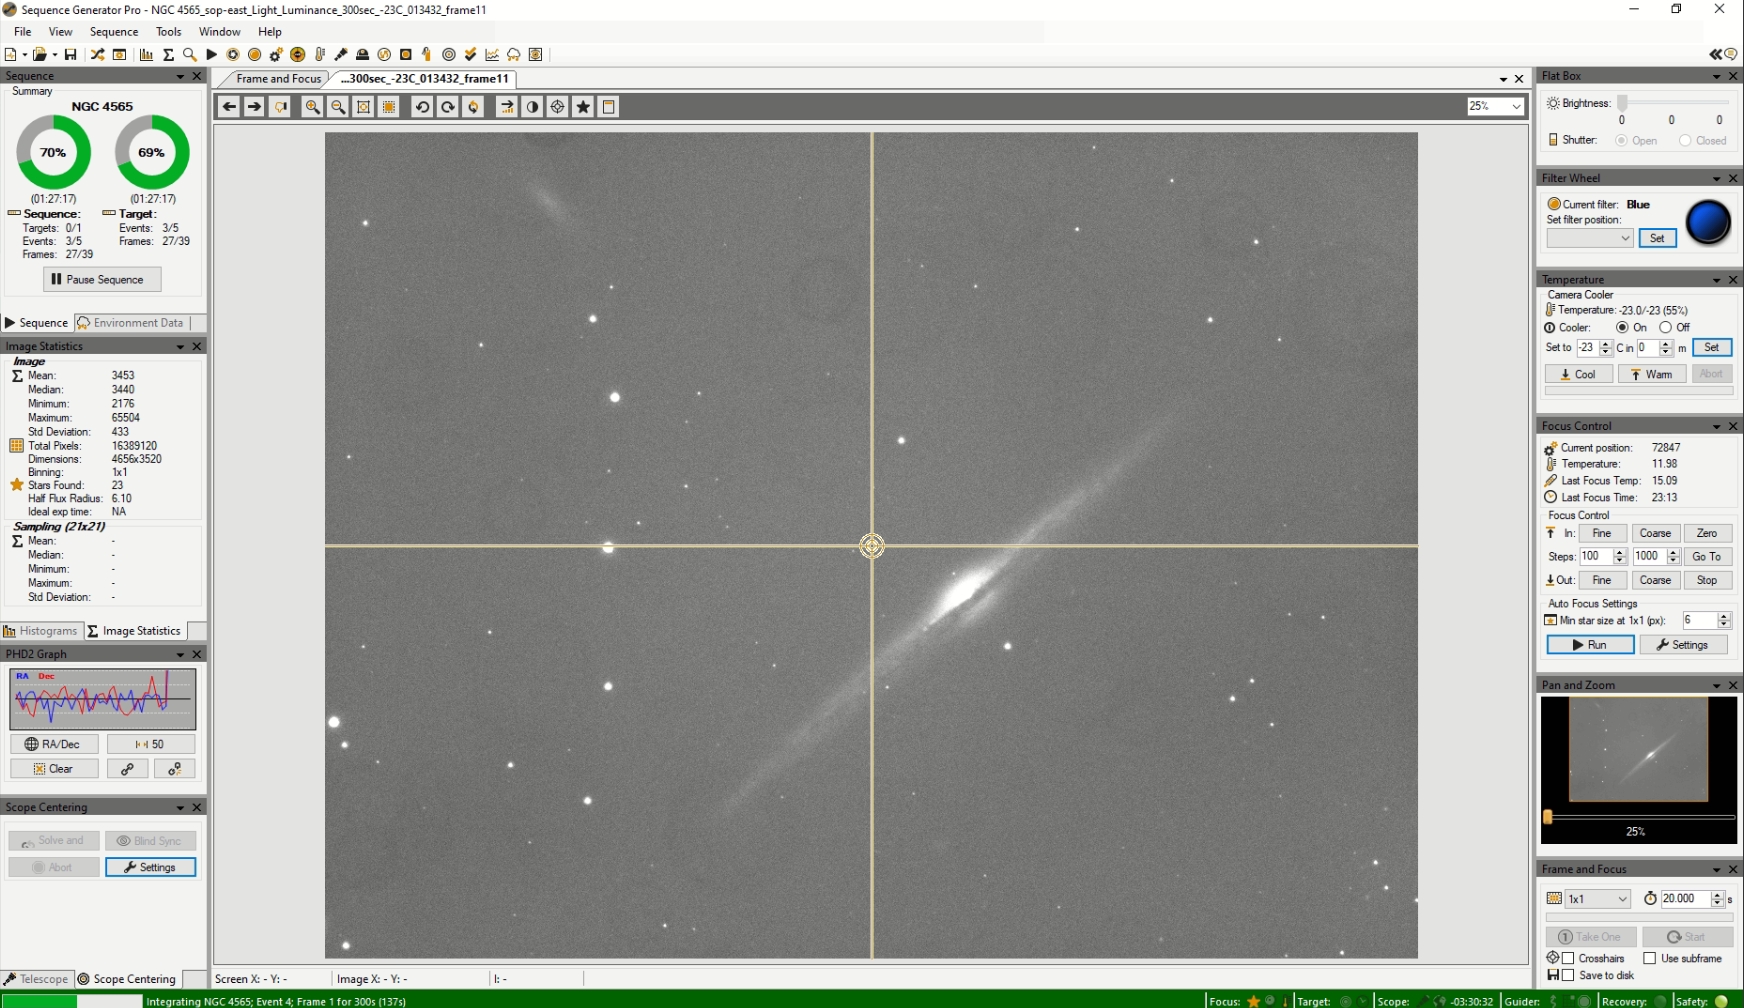
Task: Check Save to disk in Frame and Focus
Action: click(1567, 975)
